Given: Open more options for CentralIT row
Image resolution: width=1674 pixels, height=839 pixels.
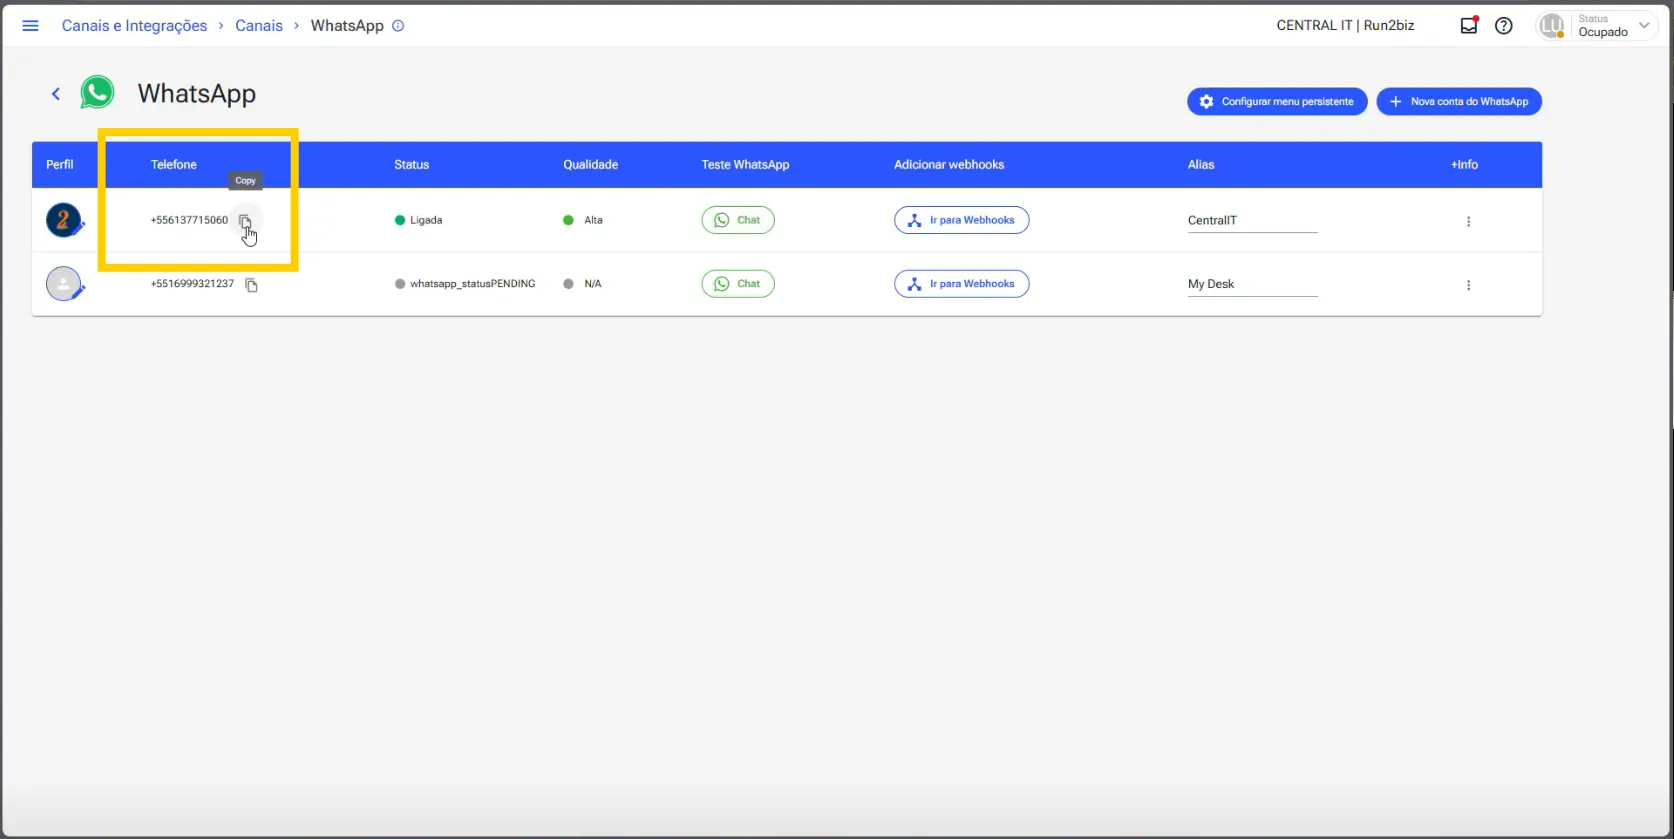Looking at the screenshot, I should 1468,221.
